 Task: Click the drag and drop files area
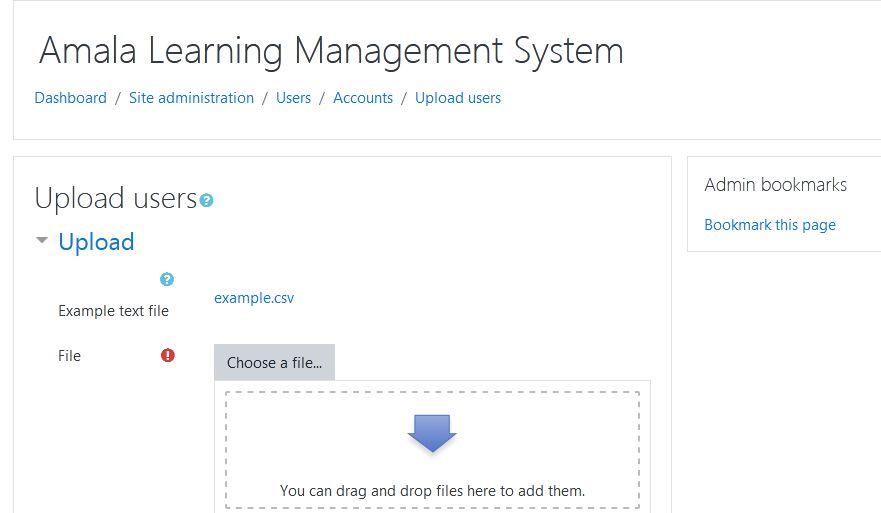[x=432, y=450]
